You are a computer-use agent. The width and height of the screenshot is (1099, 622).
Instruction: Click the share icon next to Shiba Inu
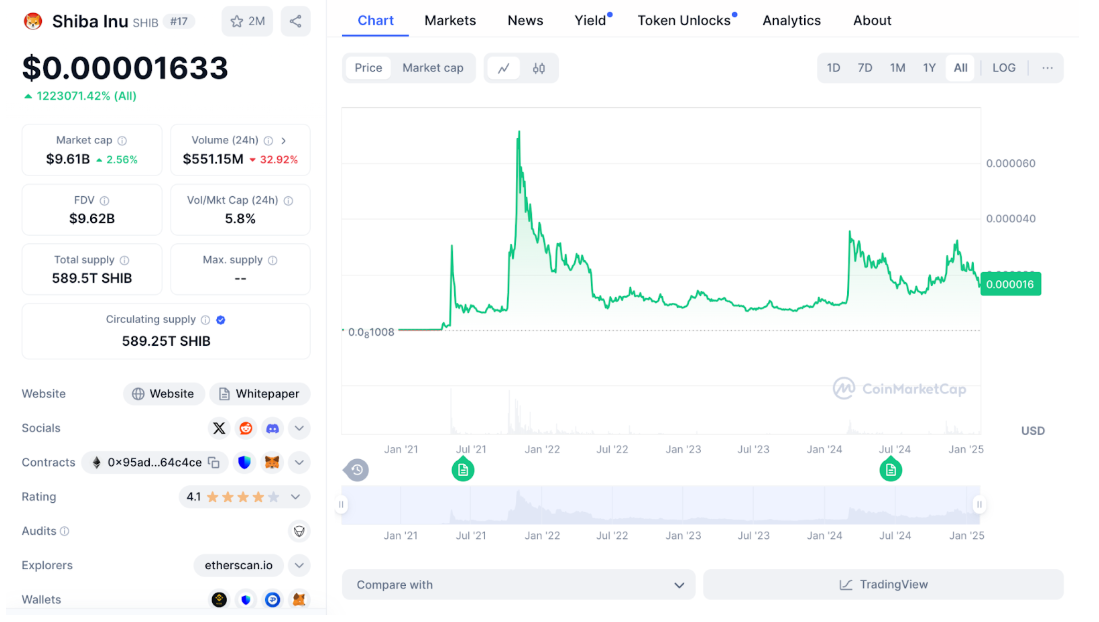(x=295, y=21)
